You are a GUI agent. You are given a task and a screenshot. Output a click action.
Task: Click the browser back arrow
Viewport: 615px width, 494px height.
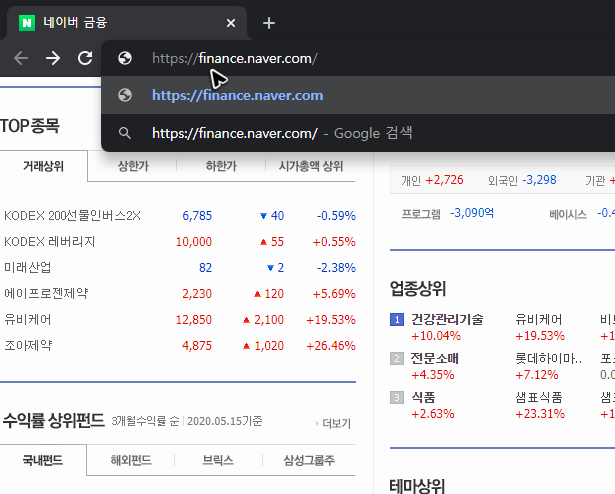click(21, 58)
